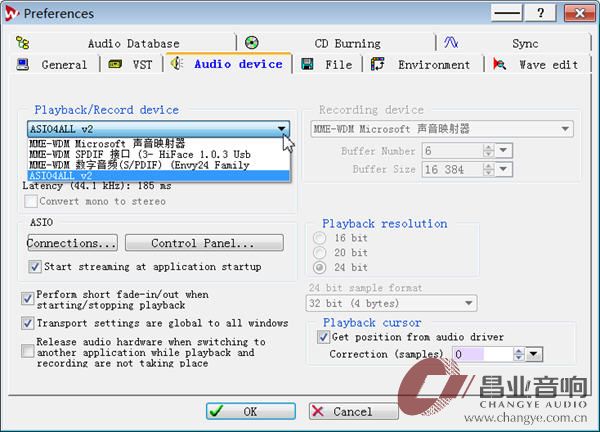Go to the Wave edit tab
The image size is (600, 432).
point(537,64)
